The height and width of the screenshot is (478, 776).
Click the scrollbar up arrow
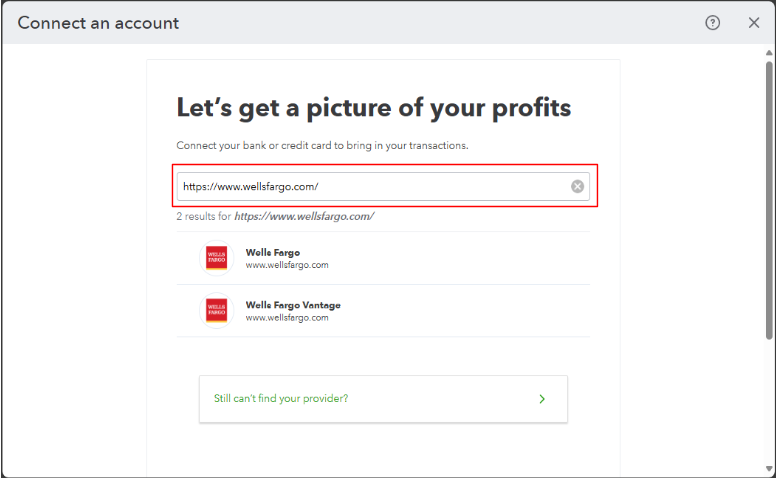click(768, 52)
